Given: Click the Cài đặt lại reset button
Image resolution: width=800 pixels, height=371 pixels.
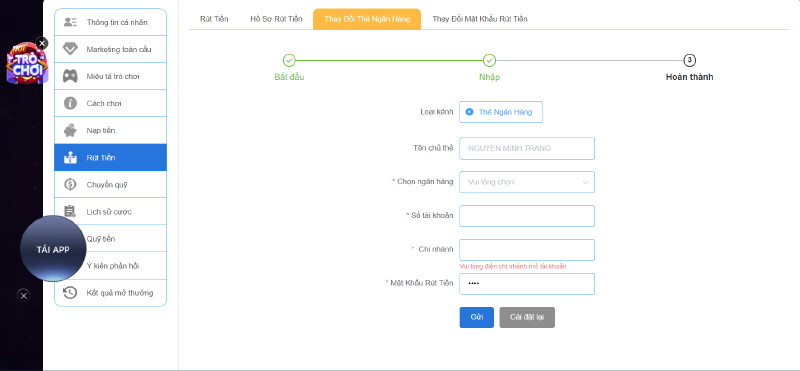Looking at the screenshot, I should (527, 317).
